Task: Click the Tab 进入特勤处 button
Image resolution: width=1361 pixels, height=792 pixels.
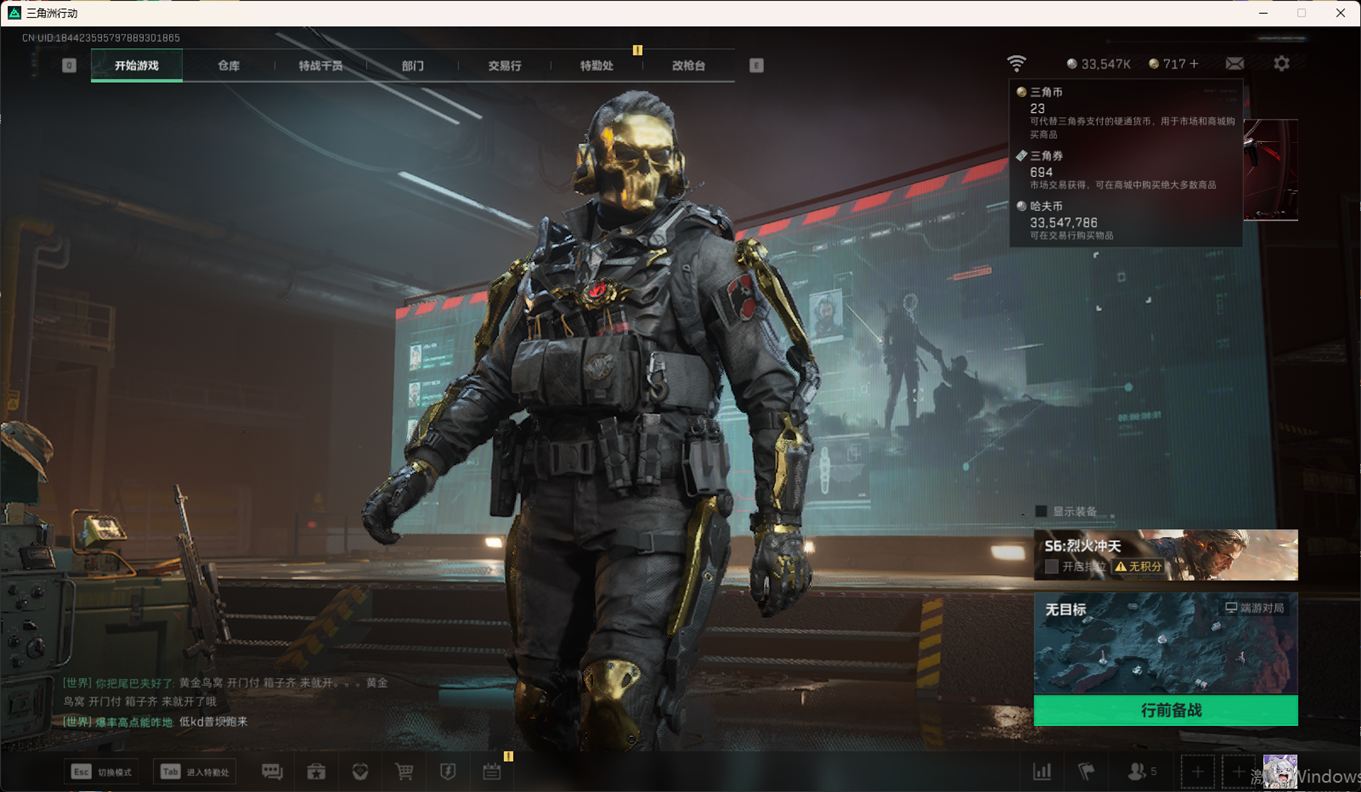Action: click(195, 772)
